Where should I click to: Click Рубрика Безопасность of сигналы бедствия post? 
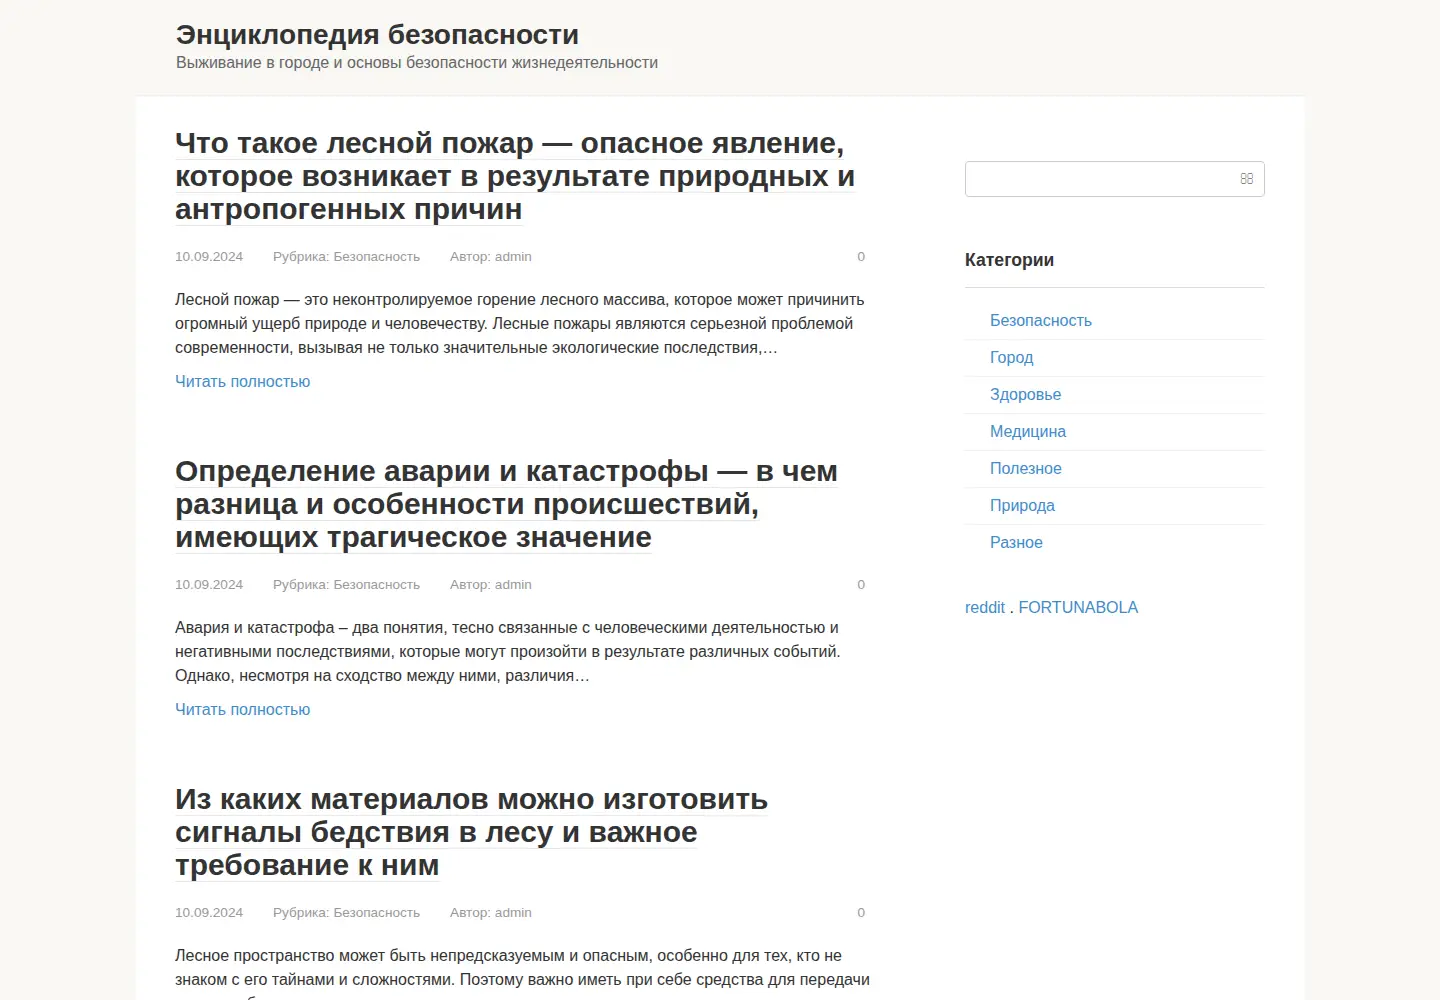tap(346, 913)
